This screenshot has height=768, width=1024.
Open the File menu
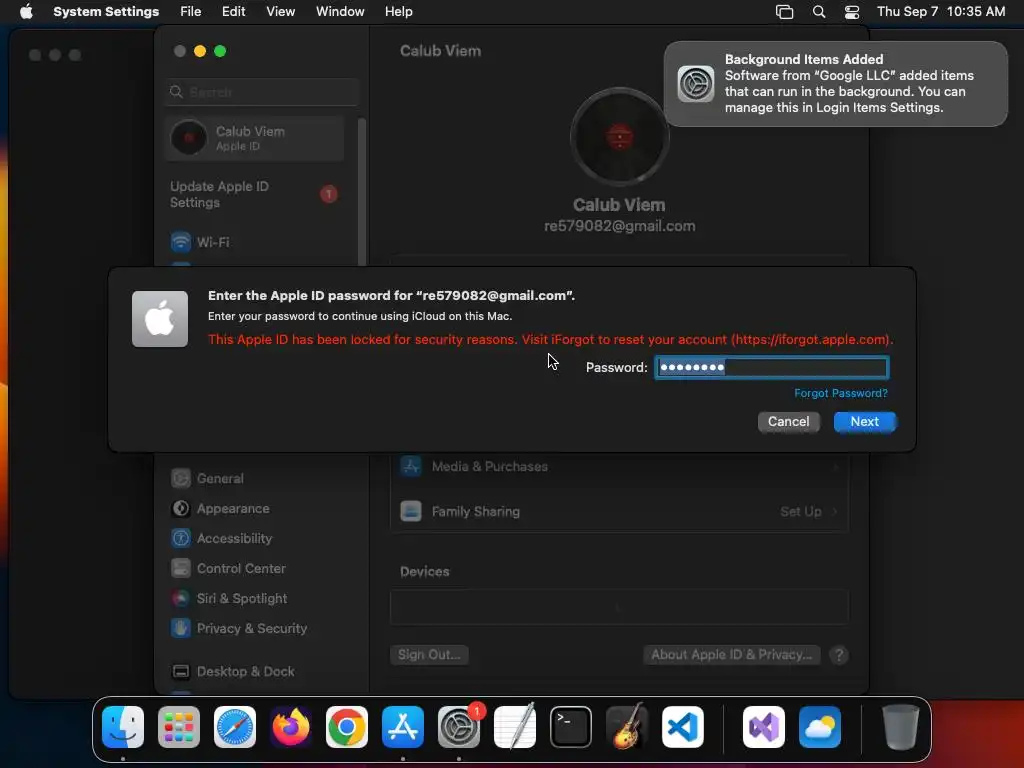click(191, 12)
